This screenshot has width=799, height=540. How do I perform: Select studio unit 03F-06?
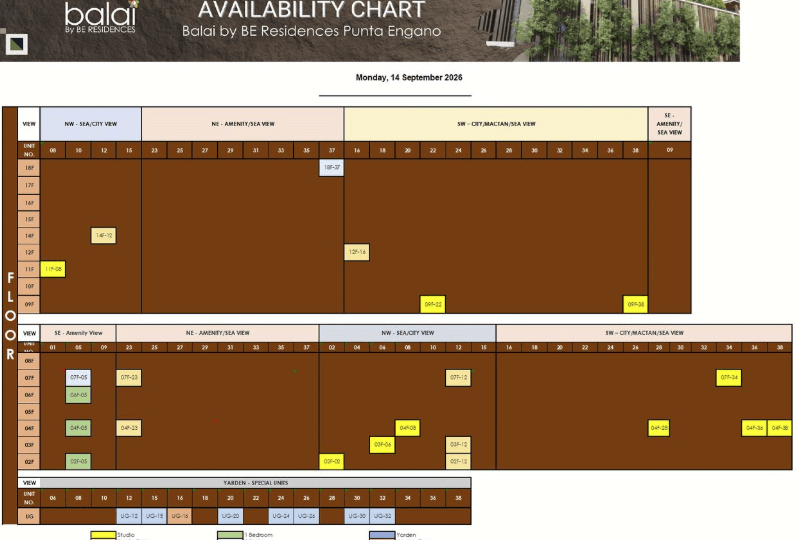tap(382, 445)
